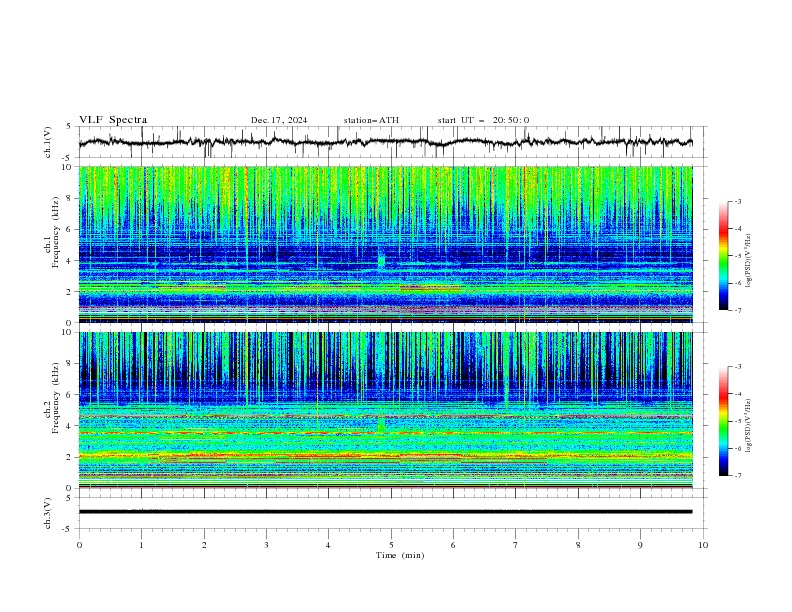Click the green burst near 4 kHz in ch.1

(x=382, y=262)
